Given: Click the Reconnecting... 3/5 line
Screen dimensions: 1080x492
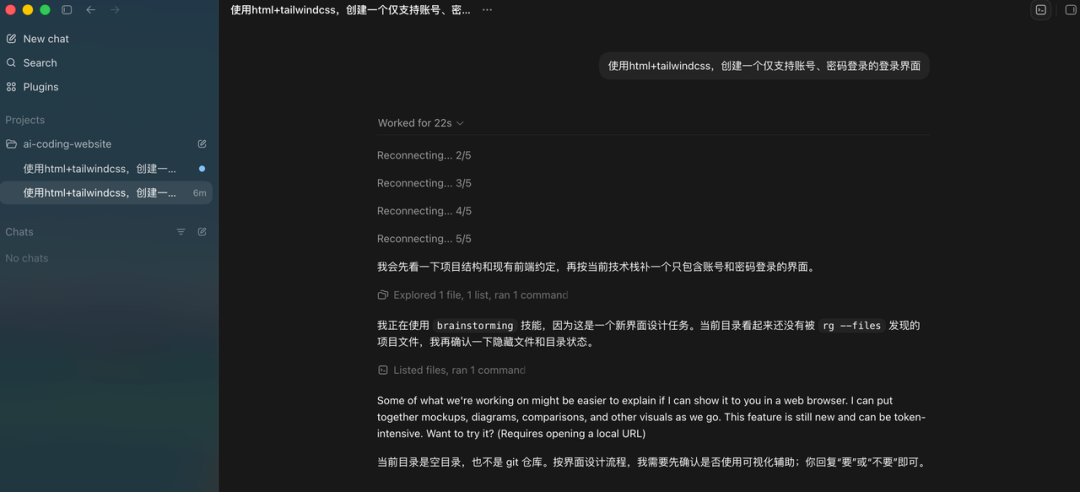Looking at the screenshot, I should pyautogui.click(x=424, y=183).
